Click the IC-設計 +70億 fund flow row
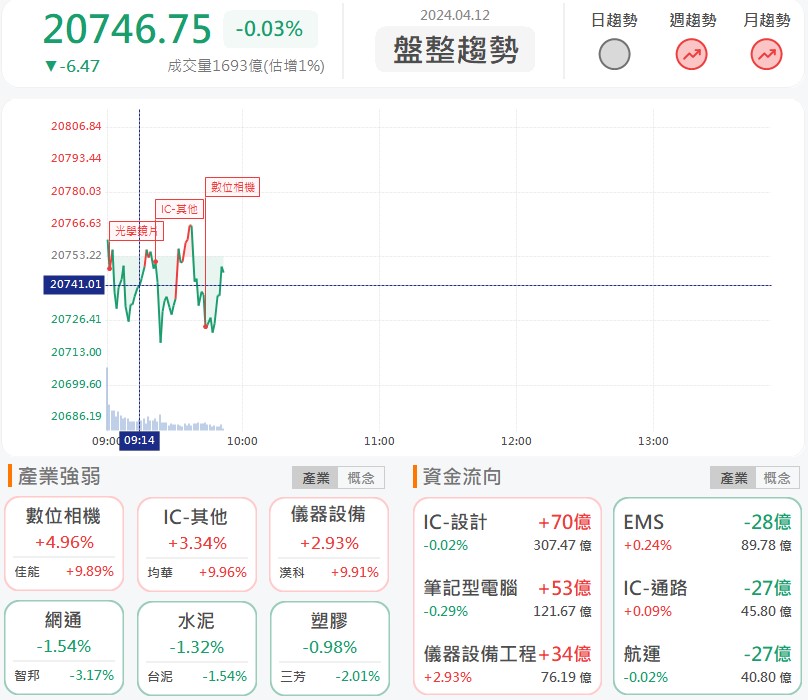 pos(507,532)
